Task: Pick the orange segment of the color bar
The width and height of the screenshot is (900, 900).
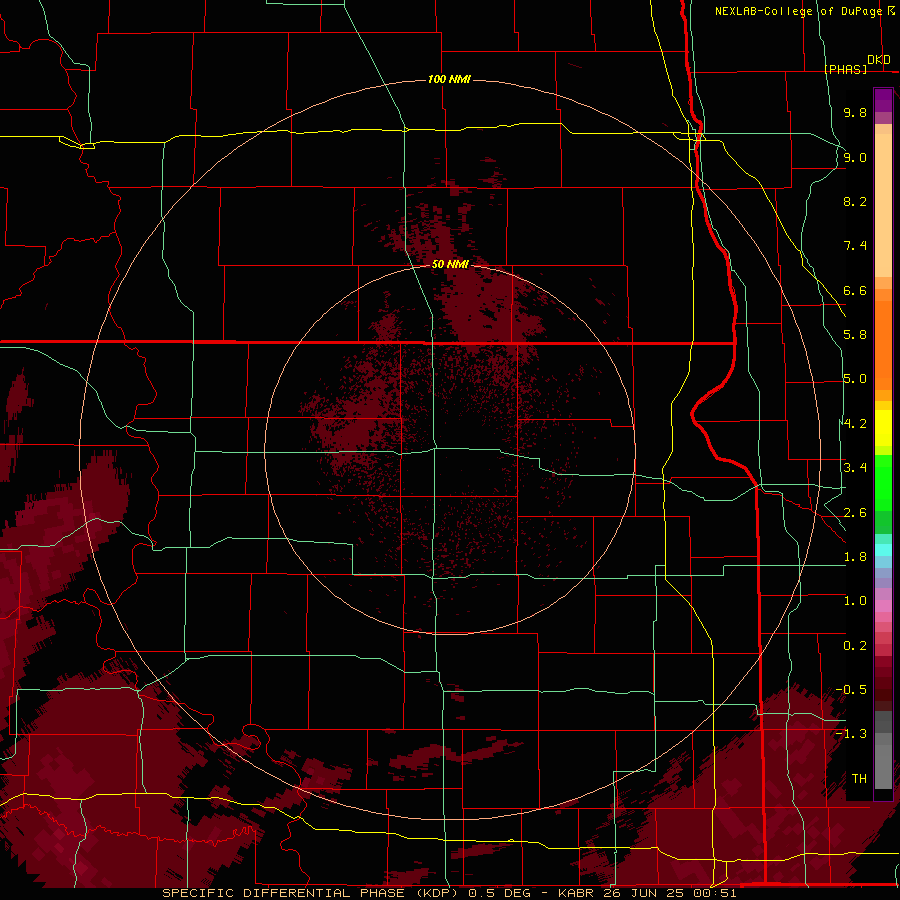Action: (883, 345)
